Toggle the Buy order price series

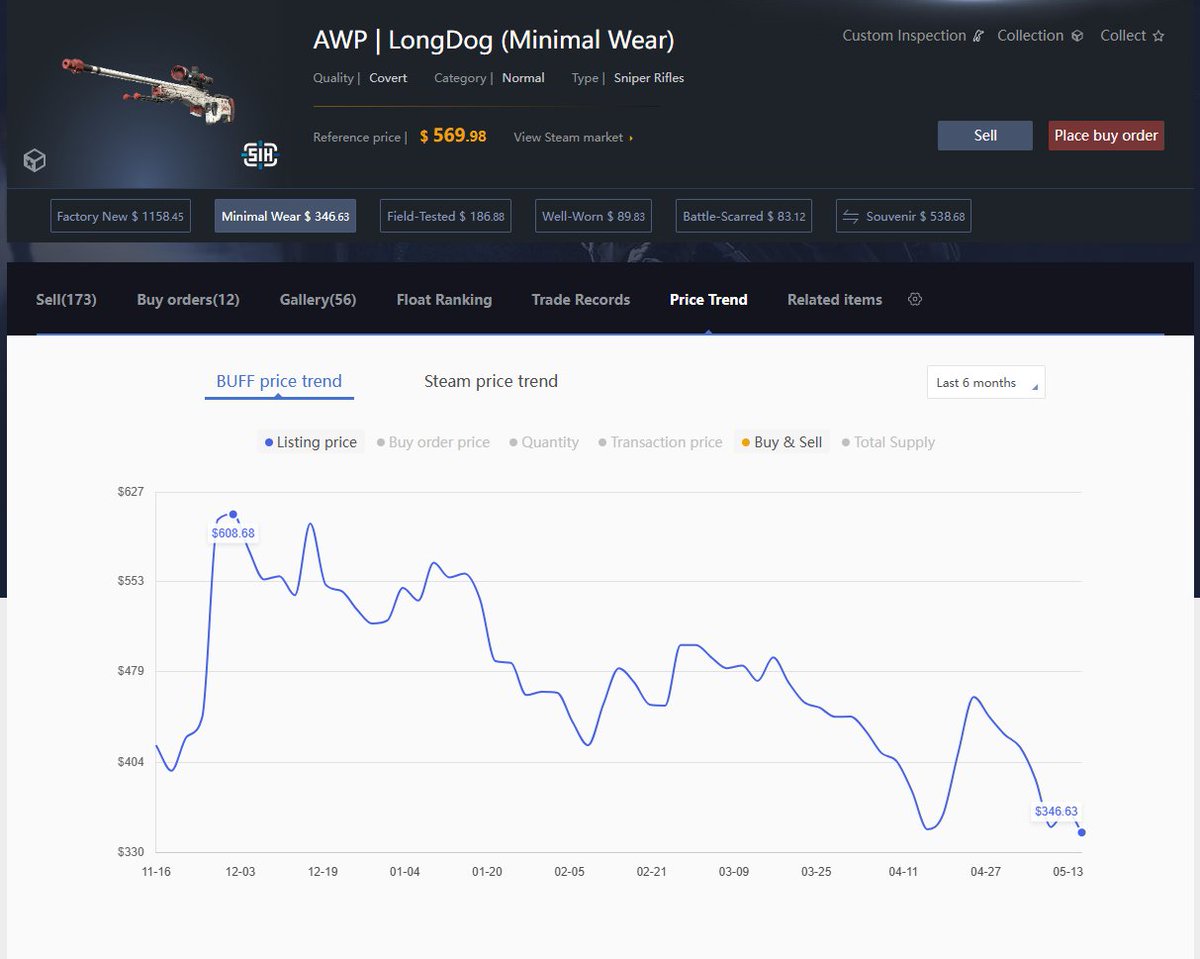point(433,442)
